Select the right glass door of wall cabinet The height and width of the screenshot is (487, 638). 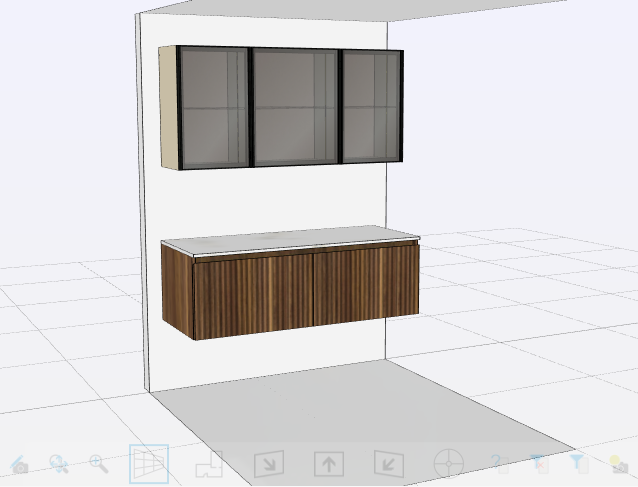(371, 105)
